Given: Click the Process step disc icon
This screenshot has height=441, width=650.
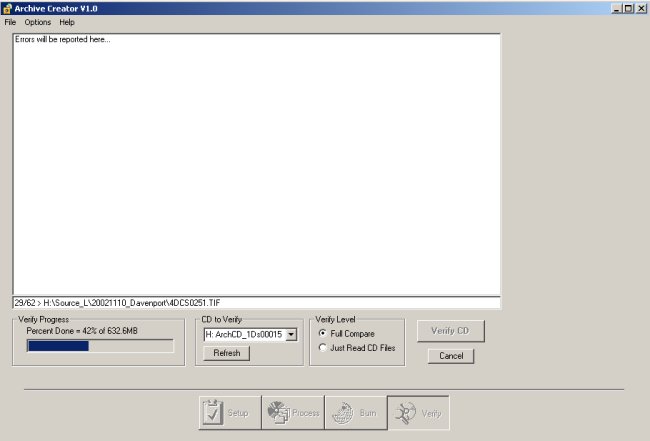Looking at the screenshot, I should 278,413.
